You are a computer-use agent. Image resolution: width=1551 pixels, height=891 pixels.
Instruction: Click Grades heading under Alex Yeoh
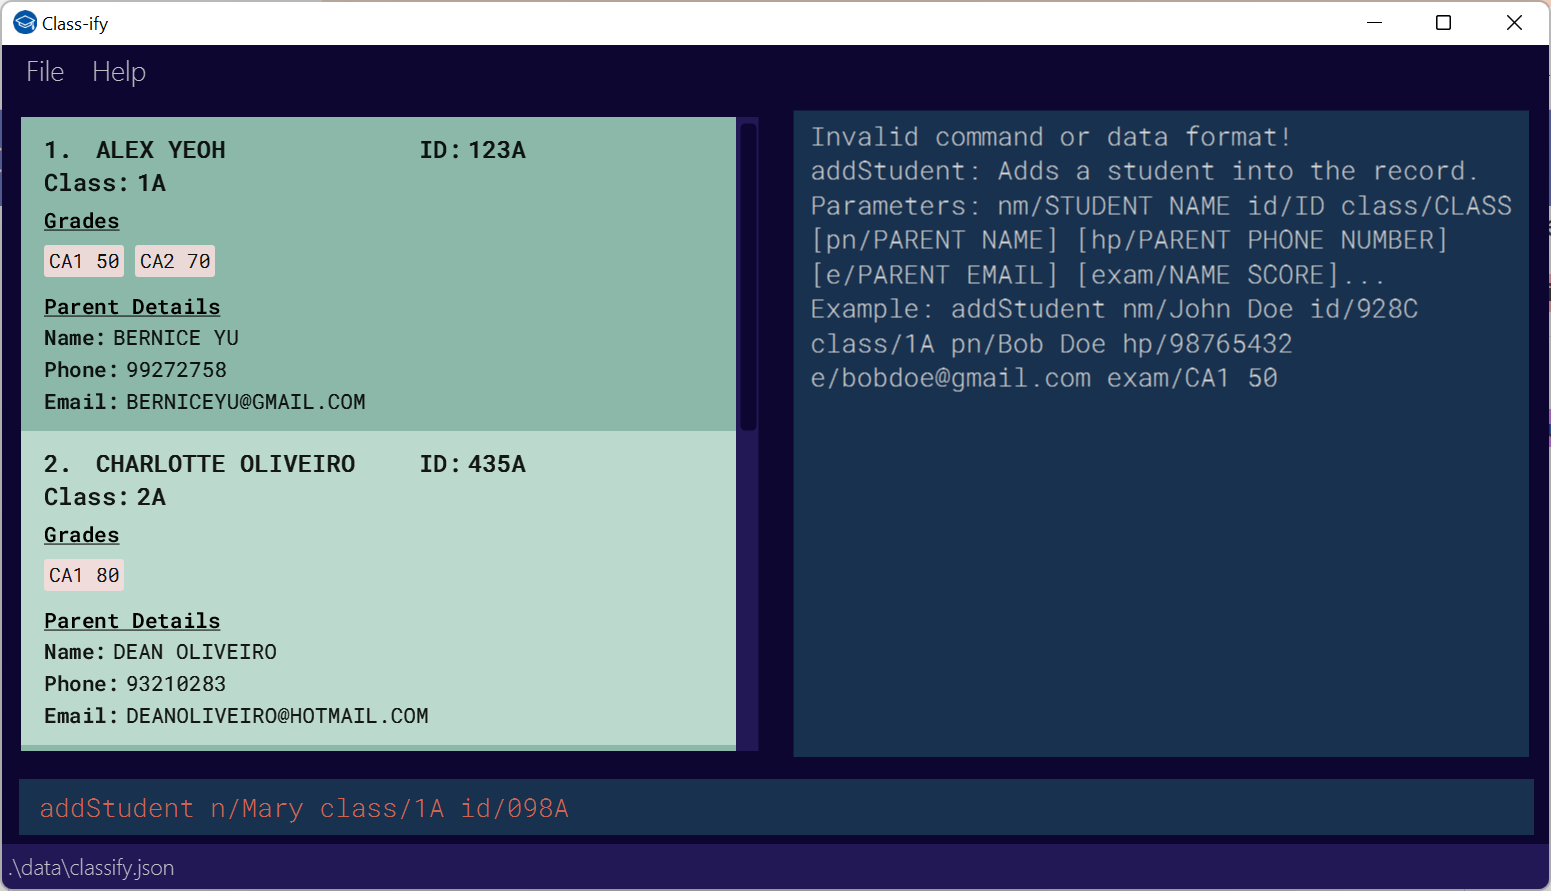pos(82,221)
